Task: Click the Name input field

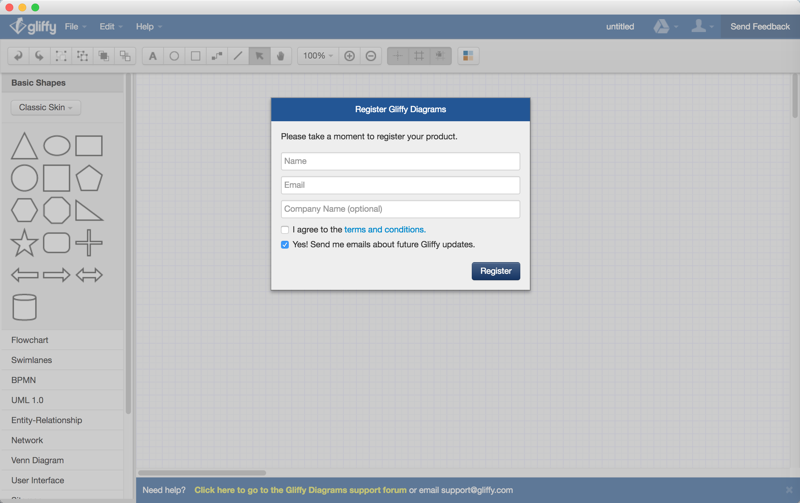Action: [x=401, y=161]
